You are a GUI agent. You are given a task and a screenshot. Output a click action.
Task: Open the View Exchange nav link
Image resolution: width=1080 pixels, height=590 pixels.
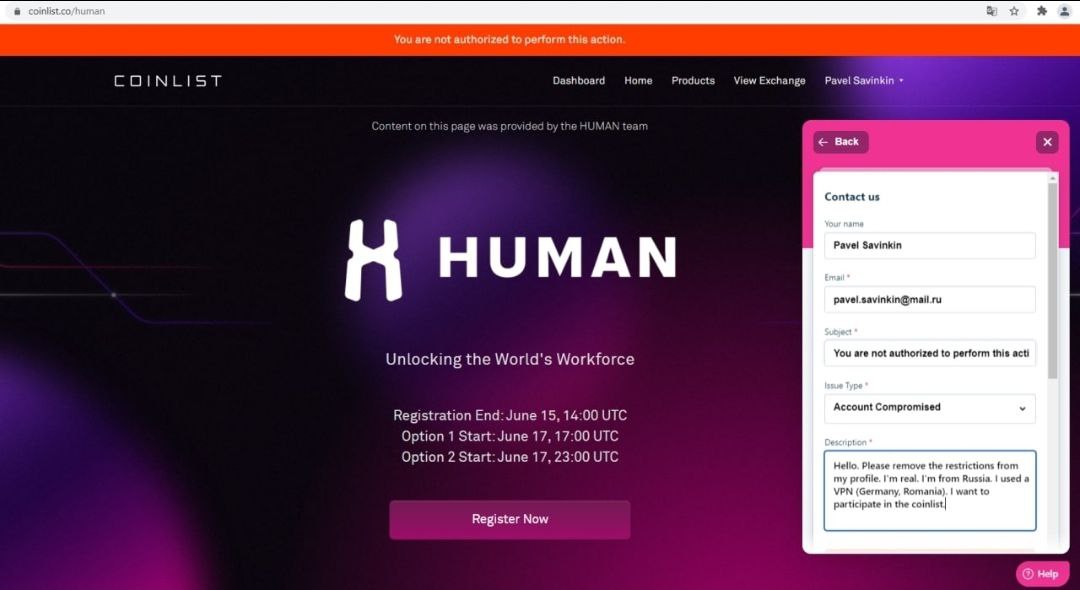pyautogui.click(x=769, y=81)
